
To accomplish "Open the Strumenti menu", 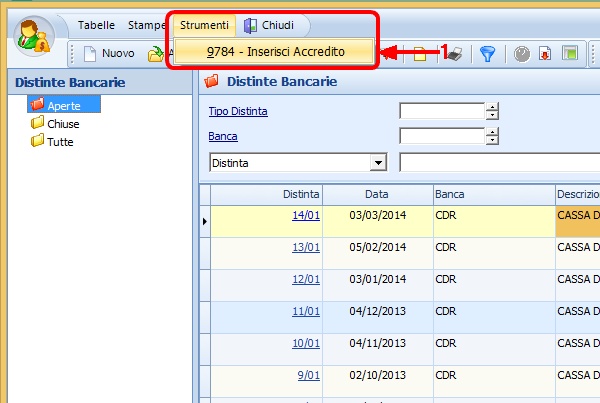I will (204, 25).
